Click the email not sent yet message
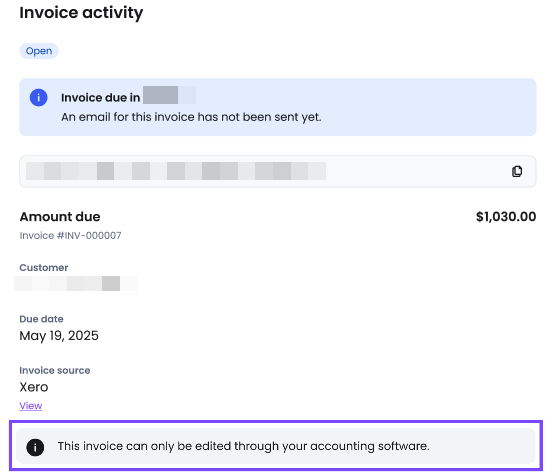This screenshot has width=552, height=472. tap(191, 117)
